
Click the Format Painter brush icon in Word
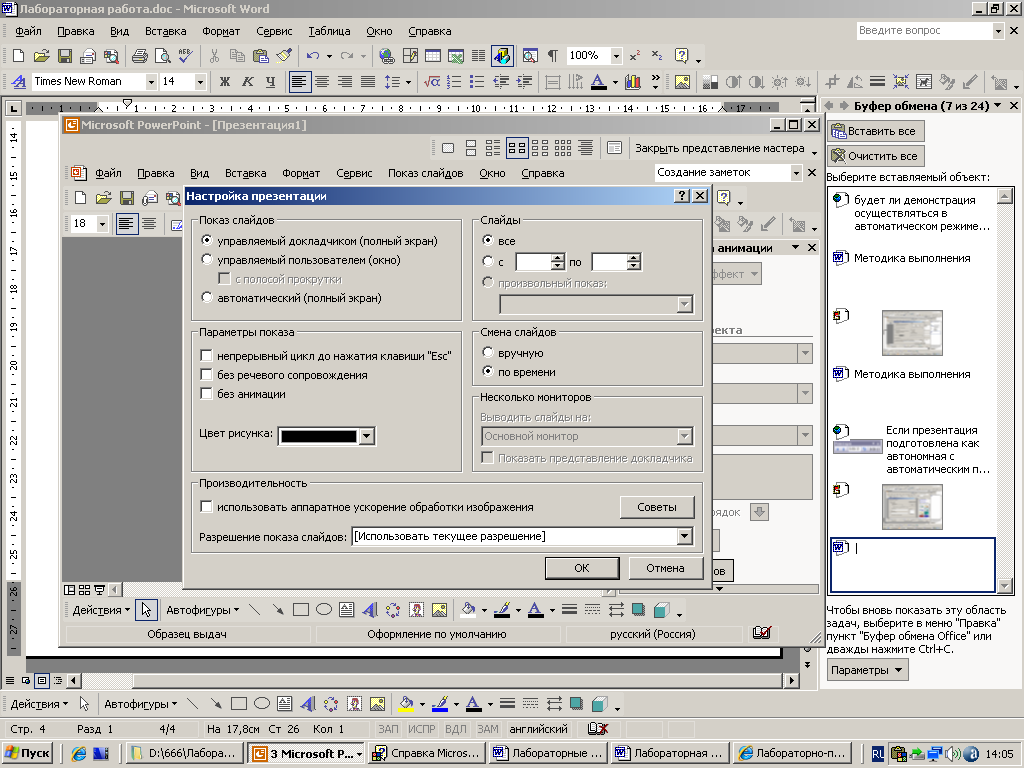pyautogui.click(x=283, y=56)
